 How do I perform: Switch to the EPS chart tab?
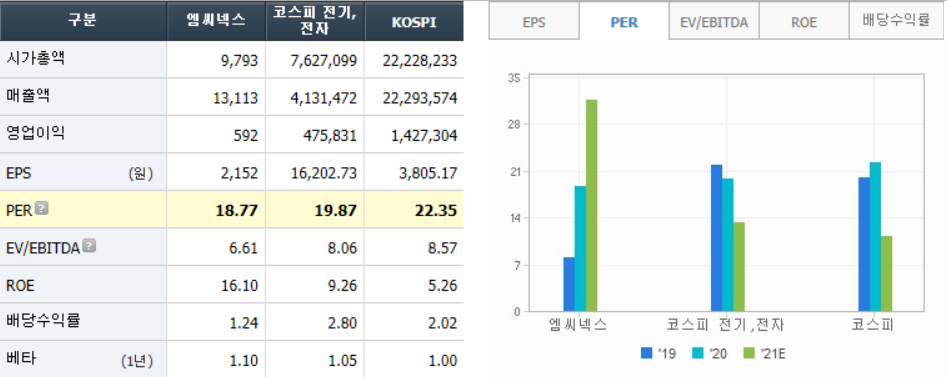(534, 22)
